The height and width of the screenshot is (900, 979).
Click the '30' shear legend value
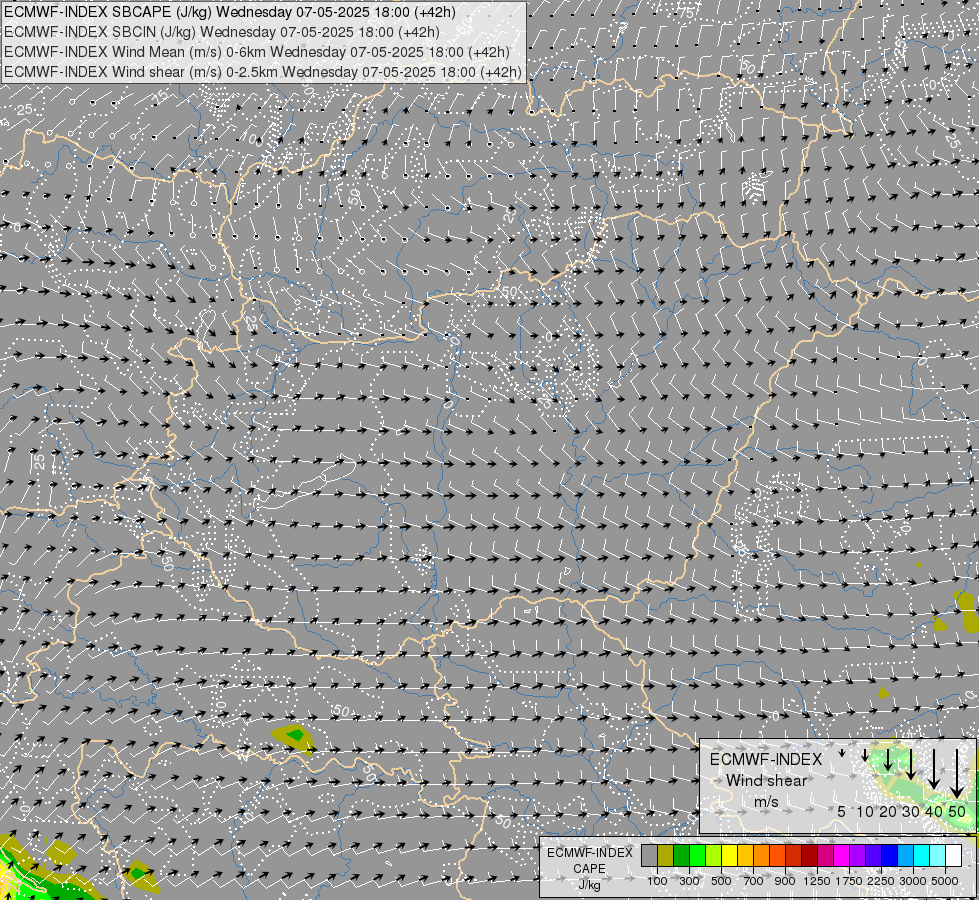point(911,811)
